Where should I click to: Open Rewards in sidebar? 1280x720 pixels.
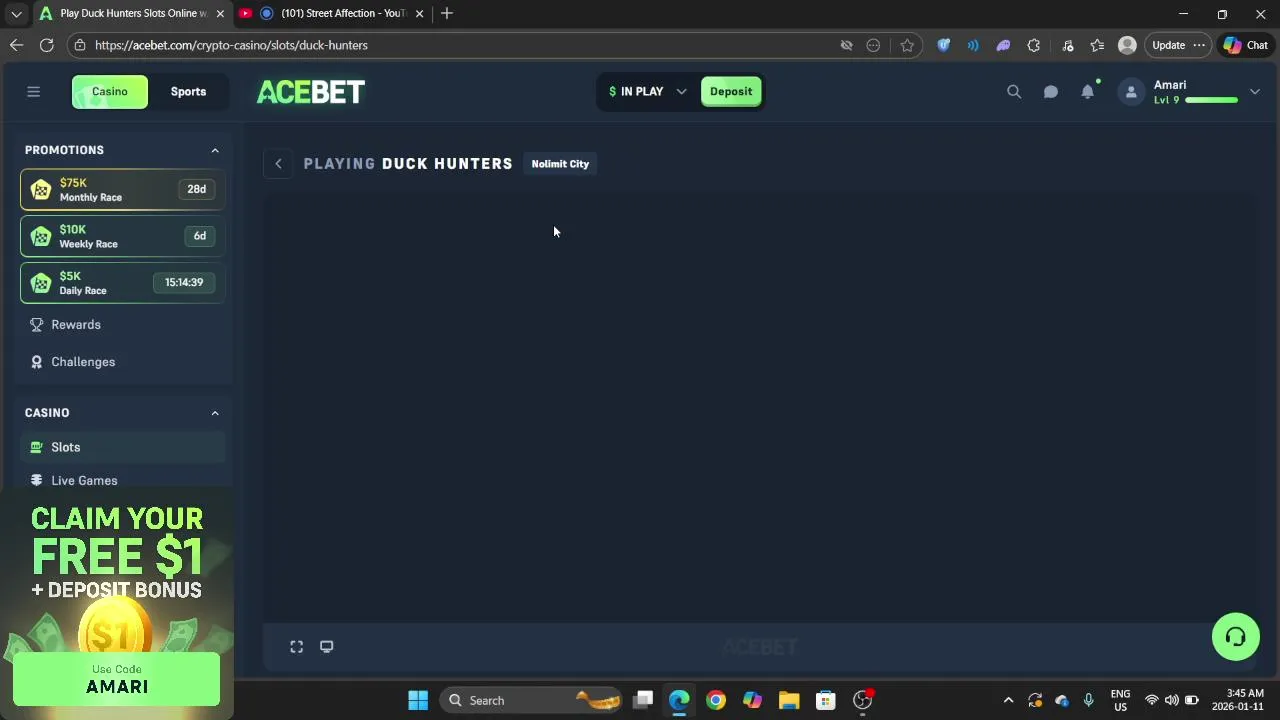point(123,325)
